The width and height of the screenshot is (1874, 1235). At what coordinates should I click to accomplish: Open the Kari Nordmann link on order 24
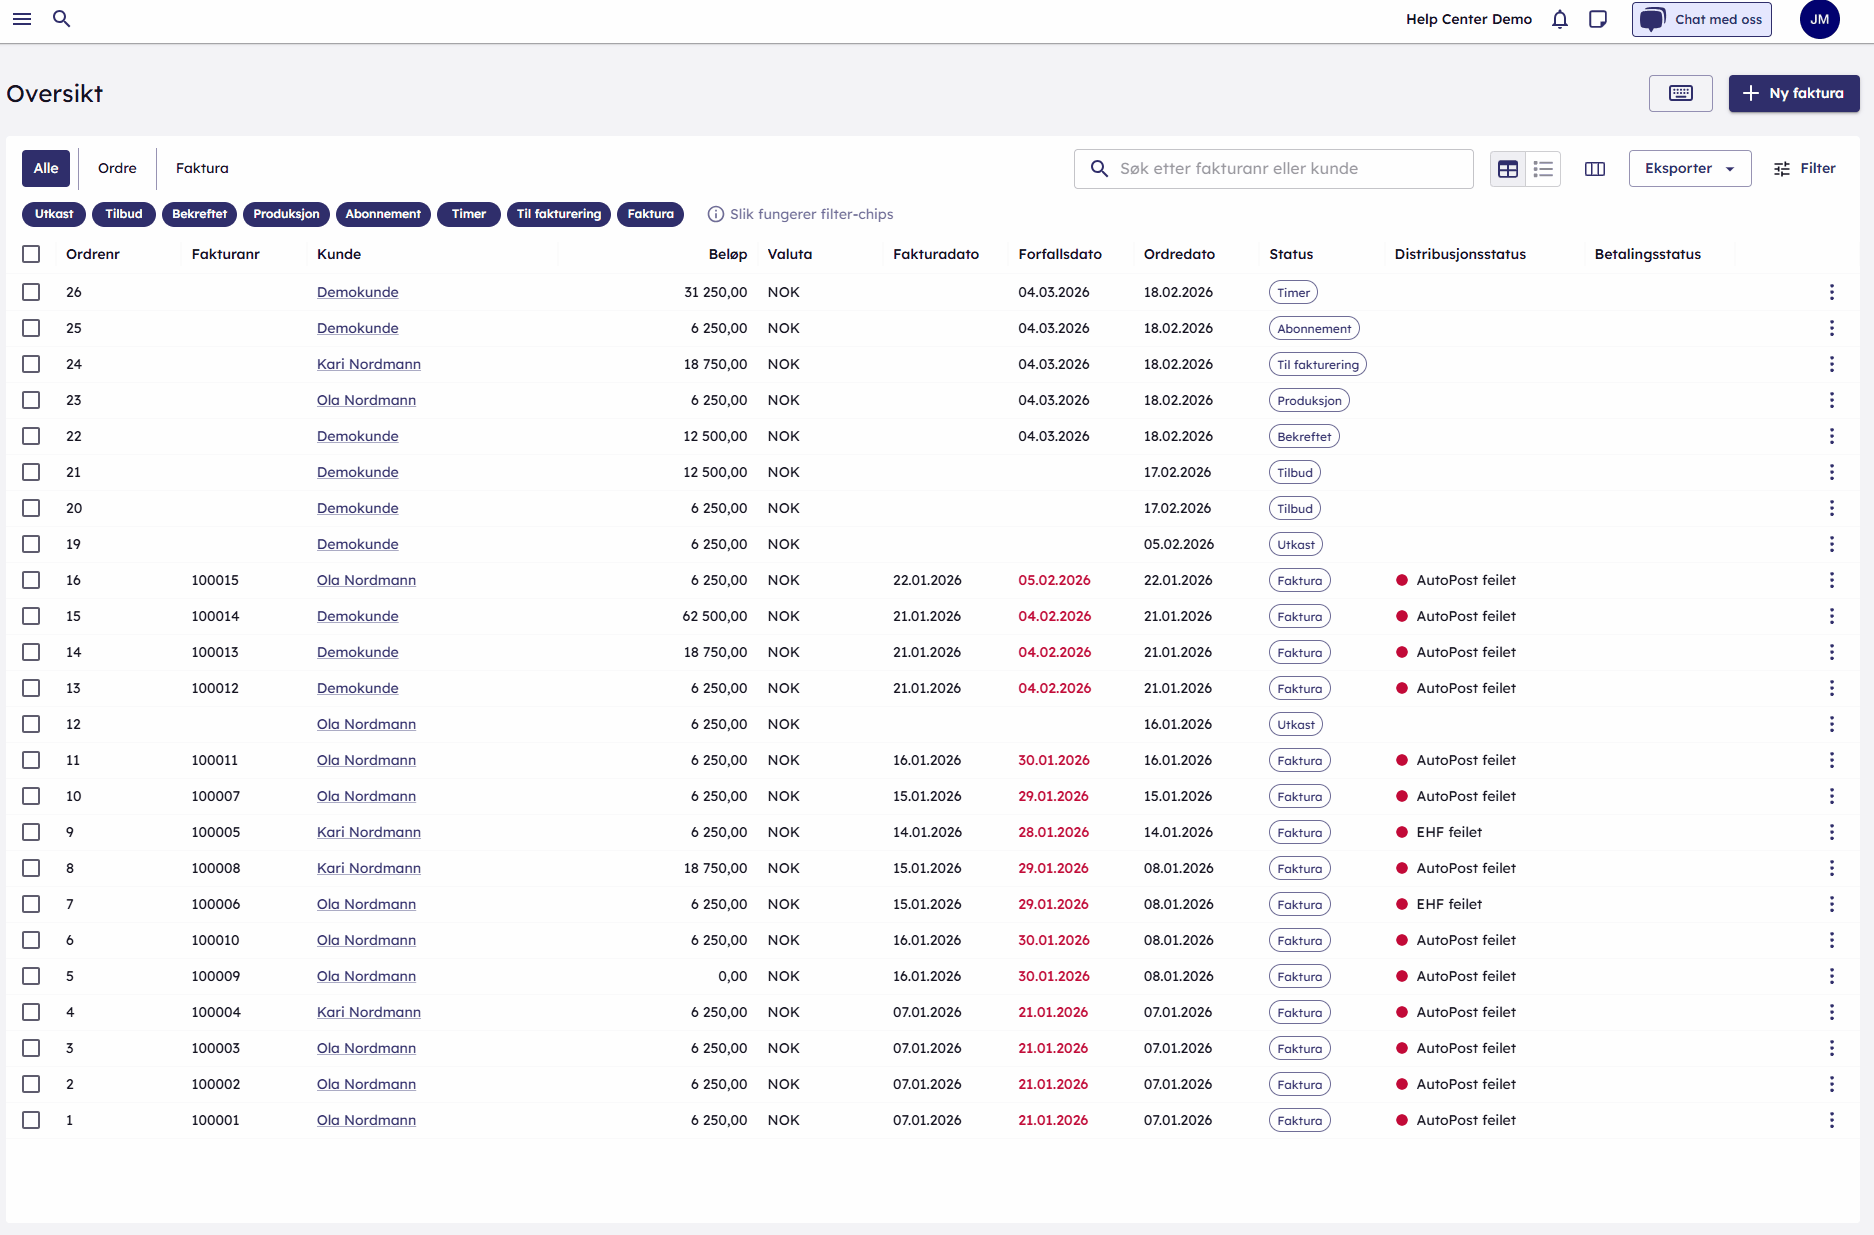[368, 364]
